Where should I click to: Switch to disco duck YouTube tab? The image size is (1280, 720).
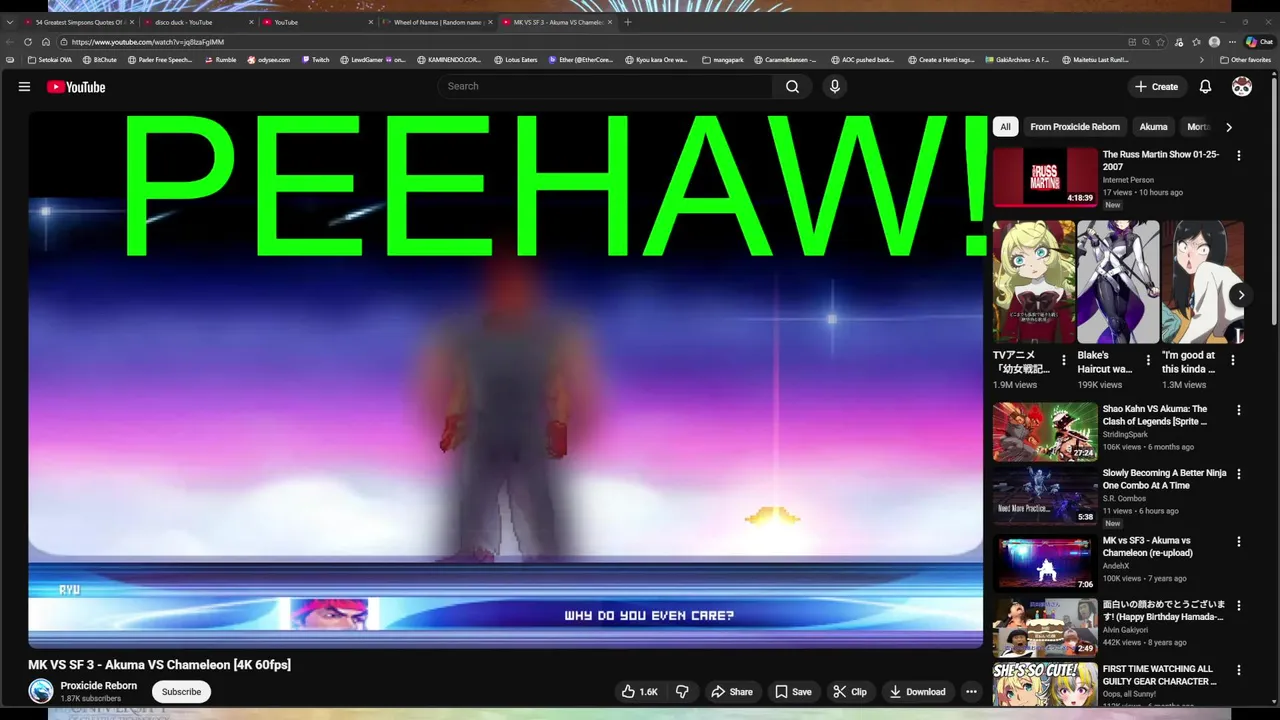click(198, 22)
